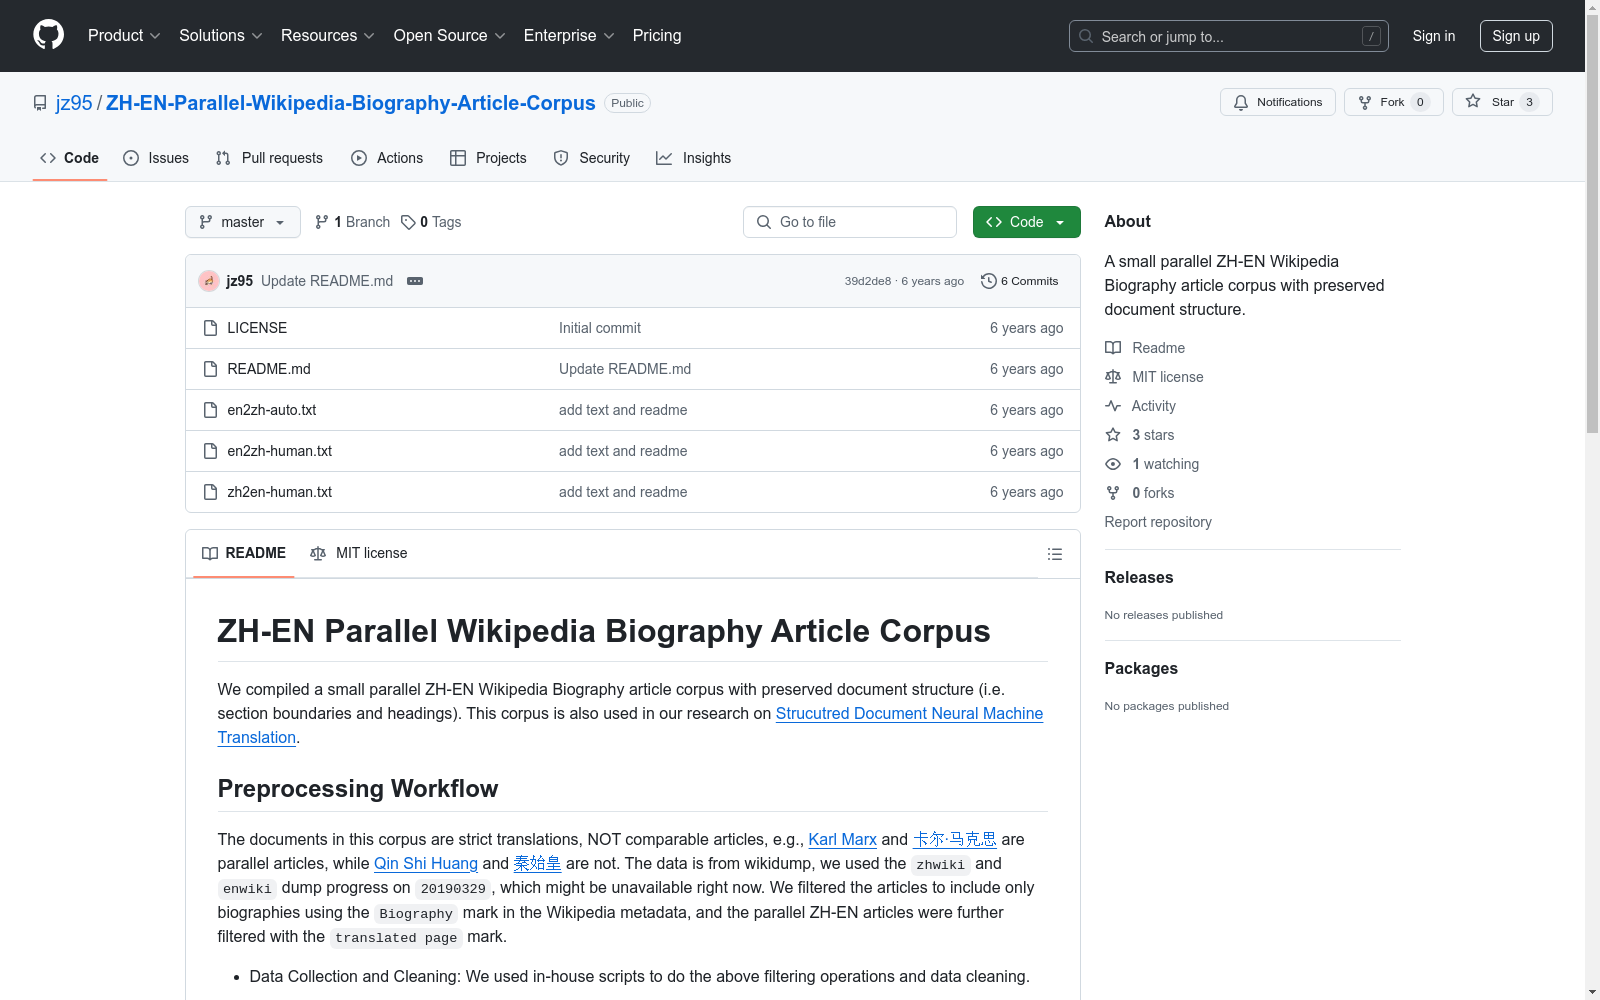
Task: Open commit hash 39d2de8
Action: coord(868,281)
